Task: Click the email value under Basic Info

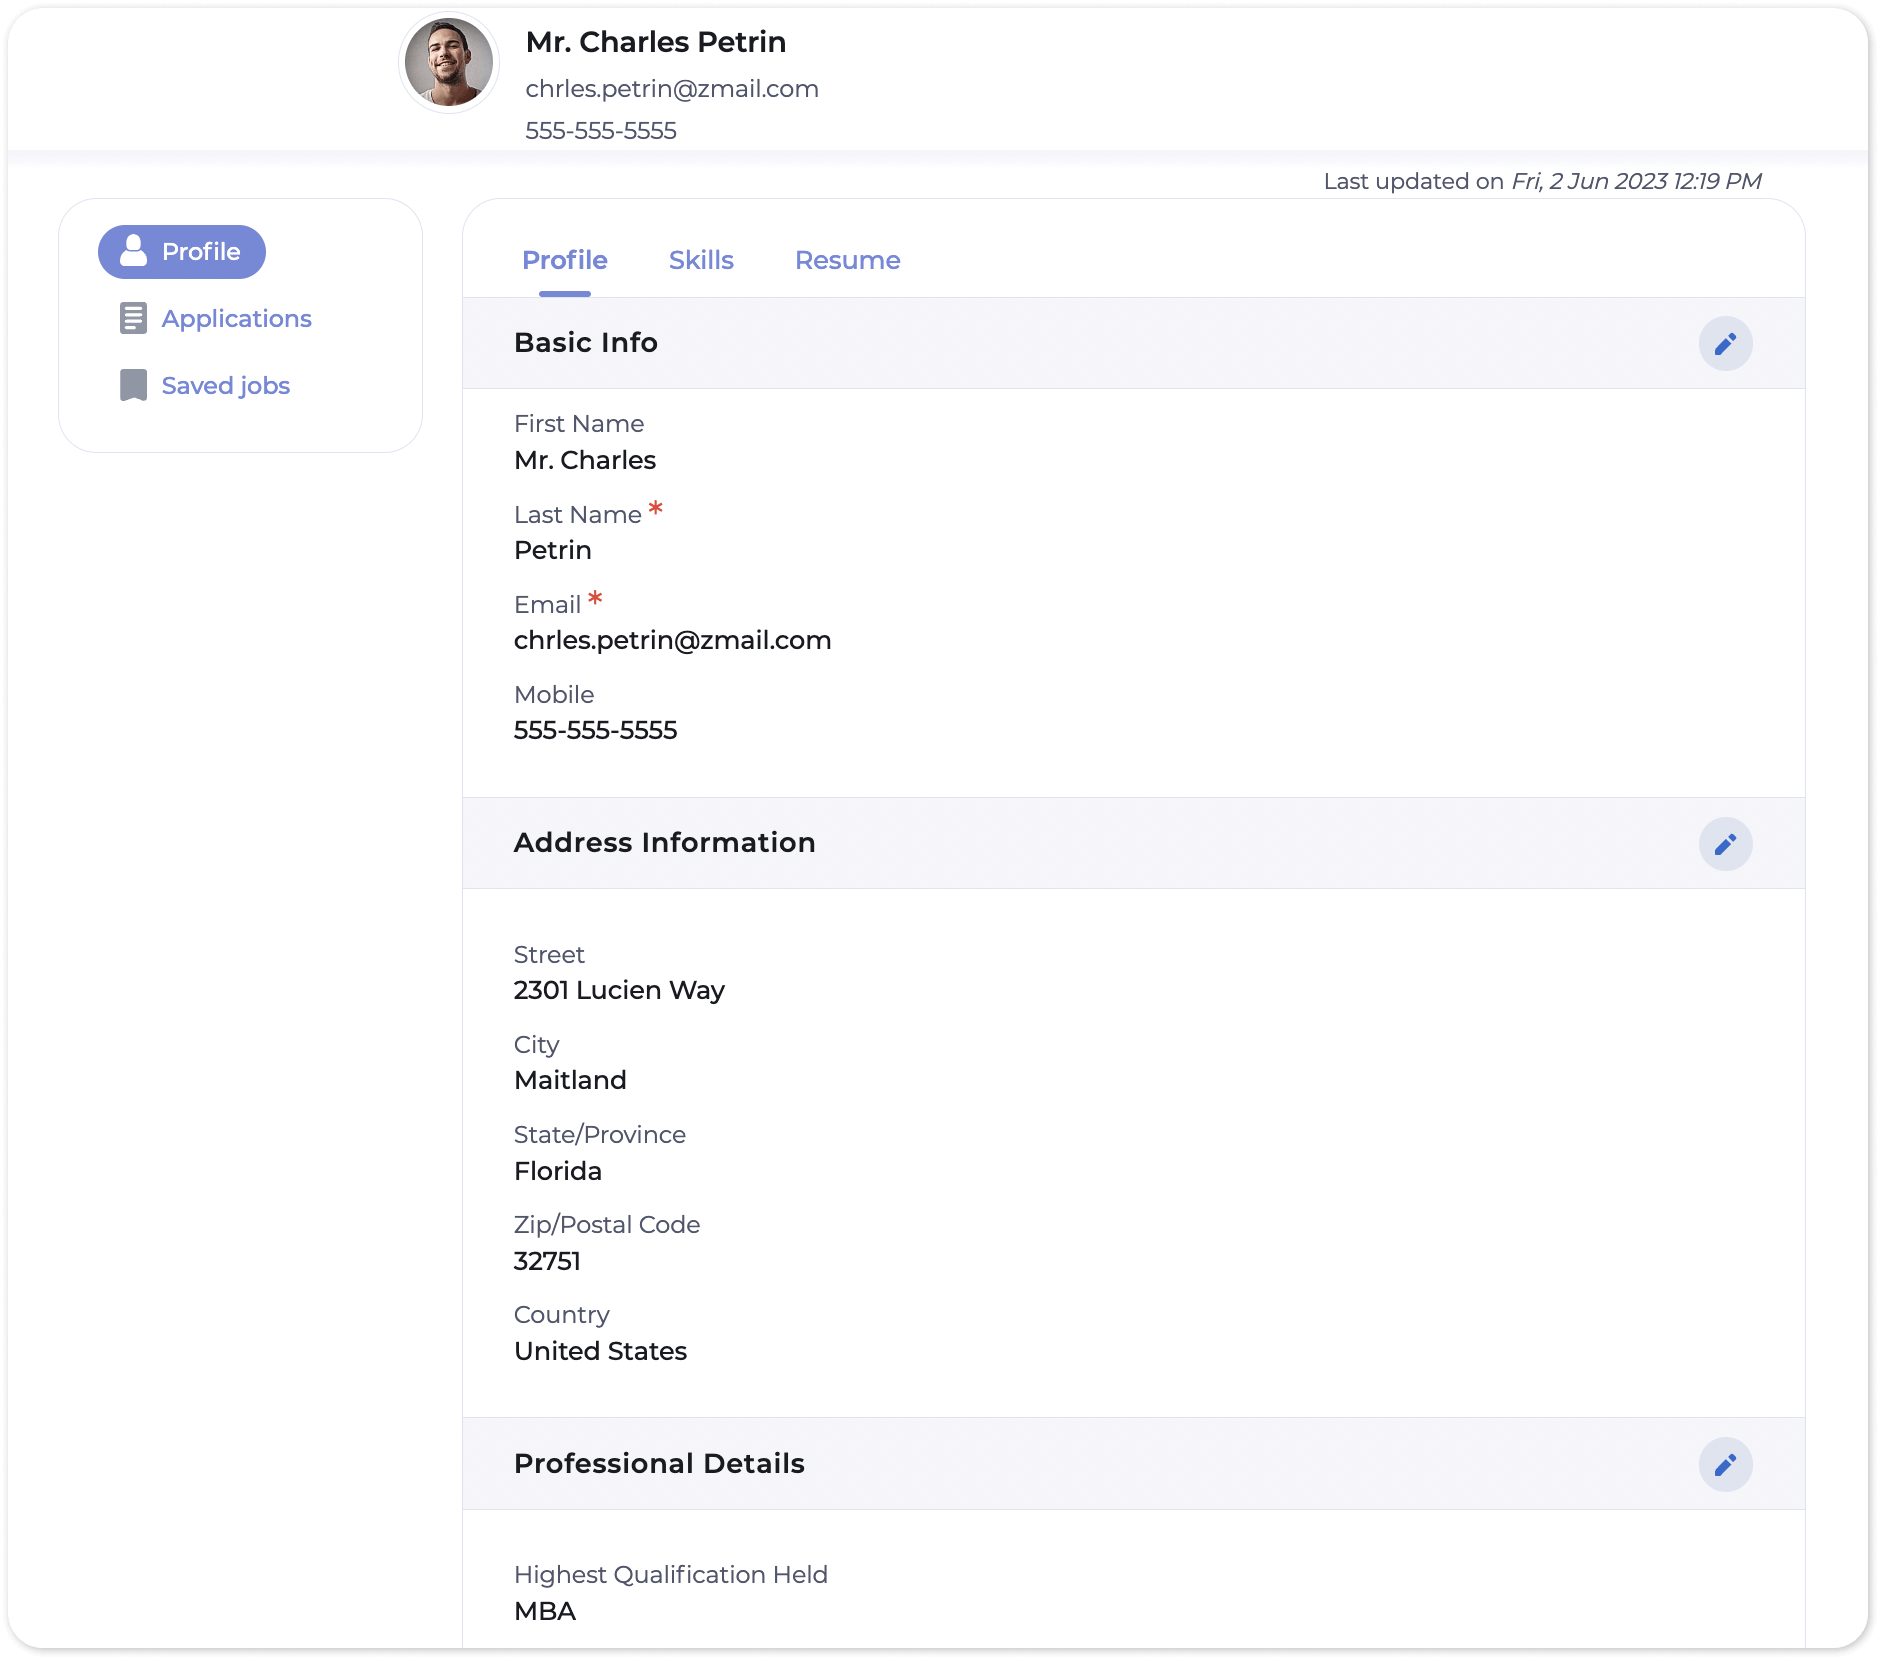Action: 672,640
